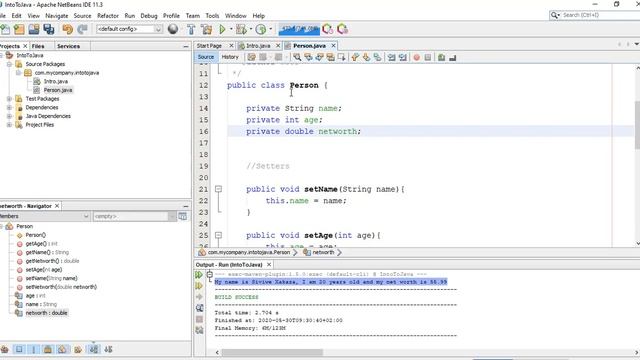Click the Redo toolbar icon

82,29
